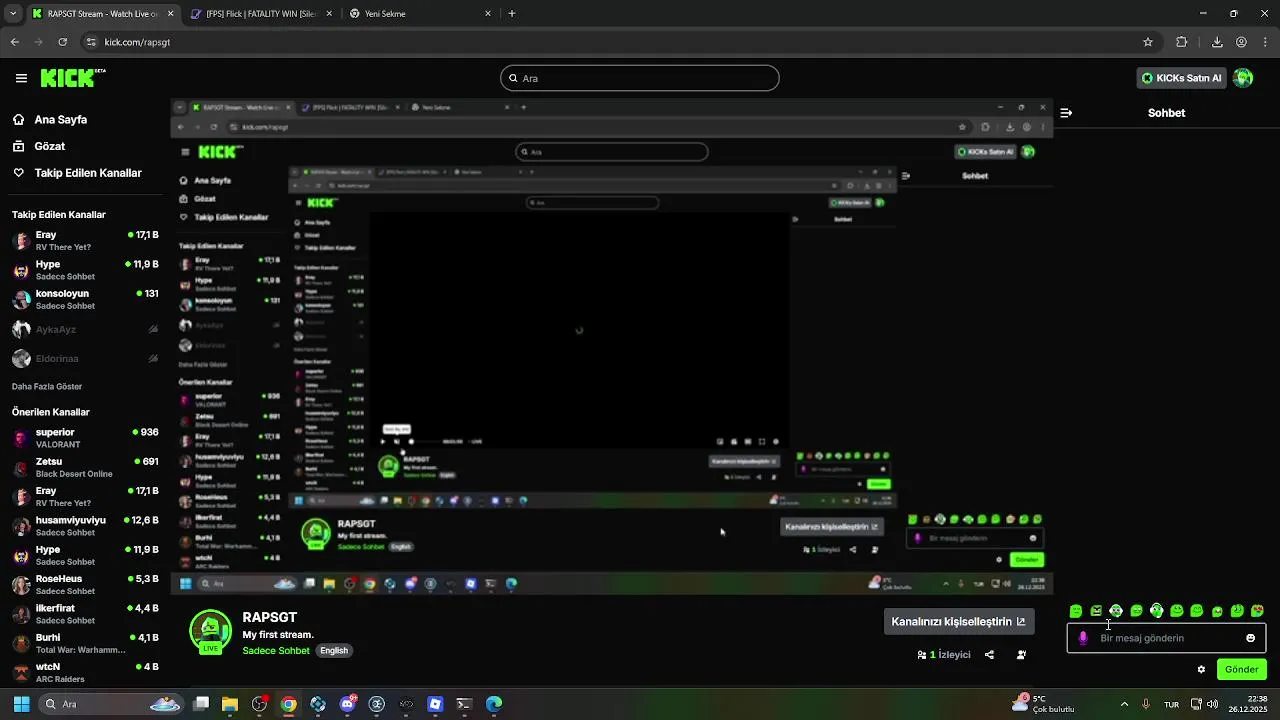Bookmark this page with star icon
Image resolution: width=1280 pixels, height=720 pixels.
click(x=1148, y=42)
